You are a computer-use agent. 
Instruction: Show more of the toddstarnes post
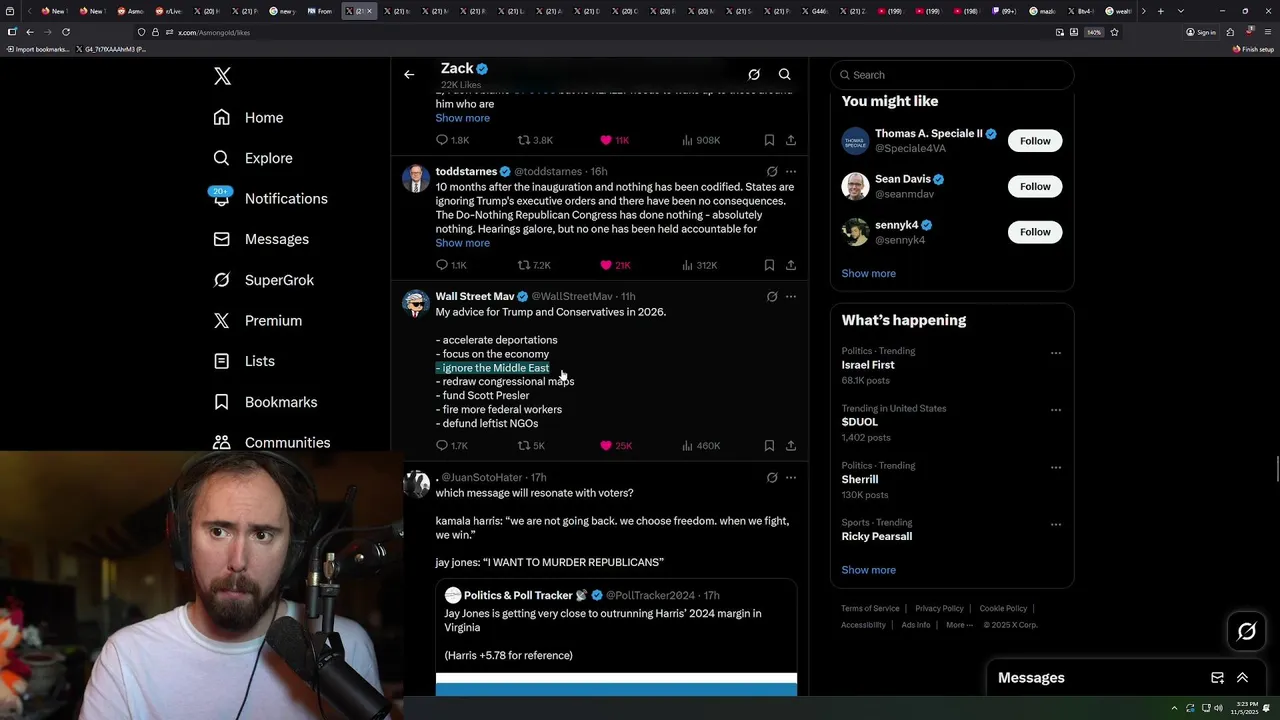click(x=462, y=243)
